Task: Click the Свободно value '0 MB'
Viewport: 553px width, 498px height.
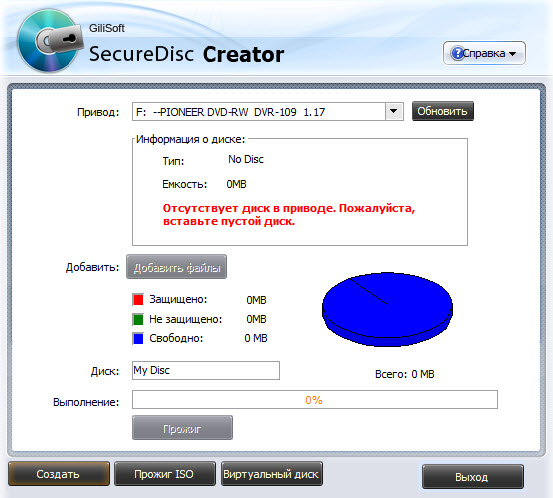Action: coord(256,338)
